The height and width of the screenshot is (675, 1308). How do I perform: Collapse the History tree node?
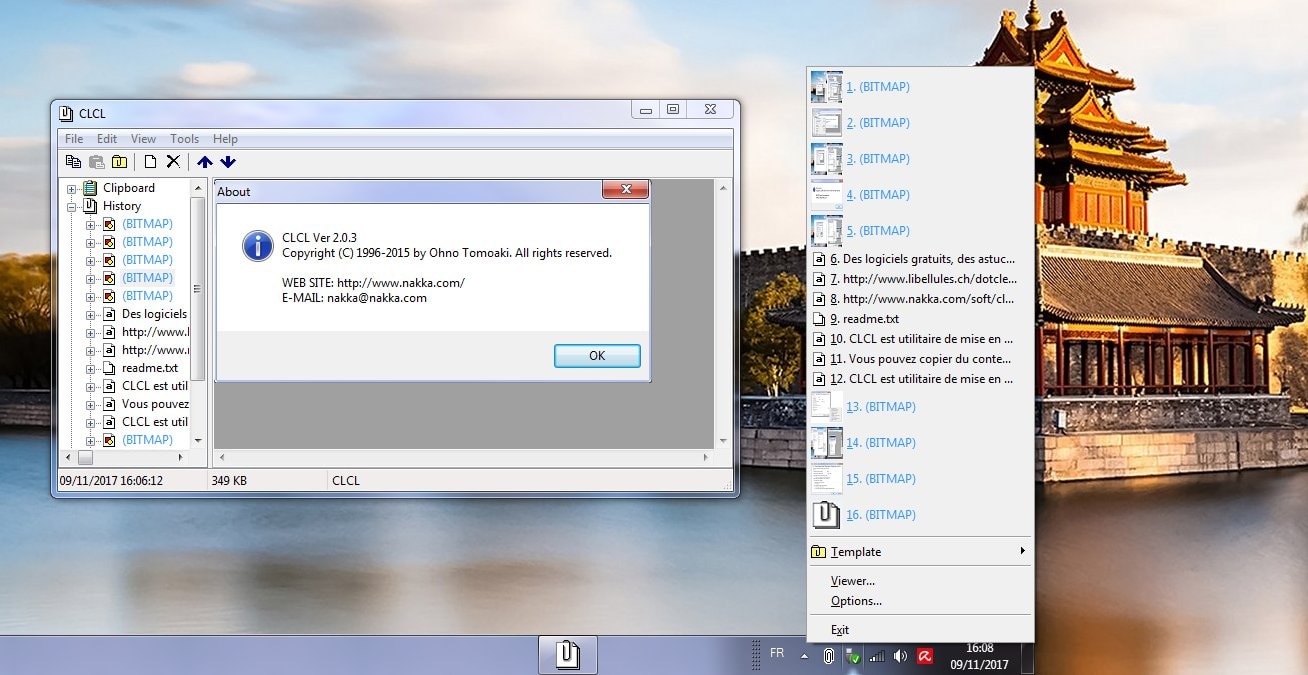[x=72, y=207]
